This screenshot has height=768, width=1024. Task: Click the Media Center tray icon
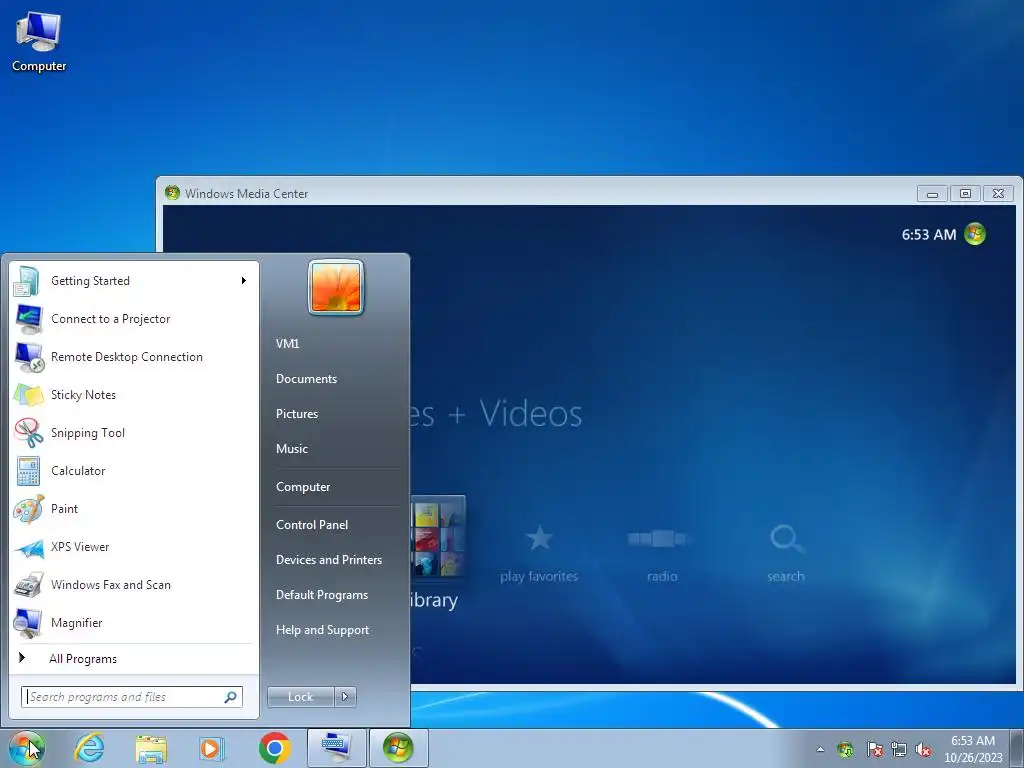coord(845,749)
